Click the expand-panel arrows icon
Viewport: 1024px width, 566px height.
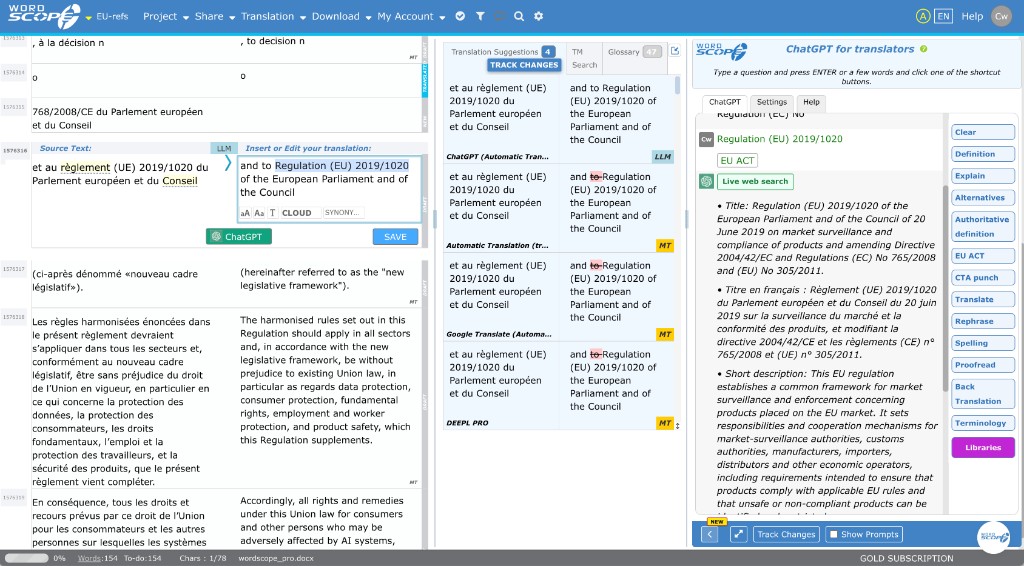(738, 534)
